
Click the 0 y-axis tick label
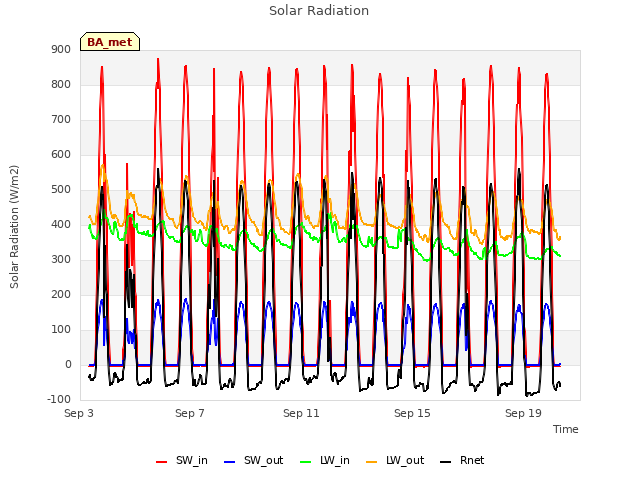68,364
